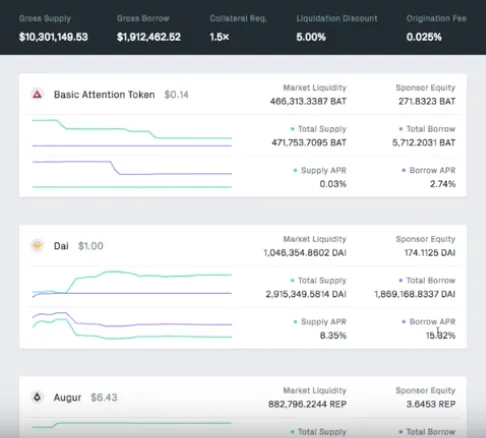Screen dimensions: 486x438
Task: Click the Gross Supply label
Action: [45, 18]
